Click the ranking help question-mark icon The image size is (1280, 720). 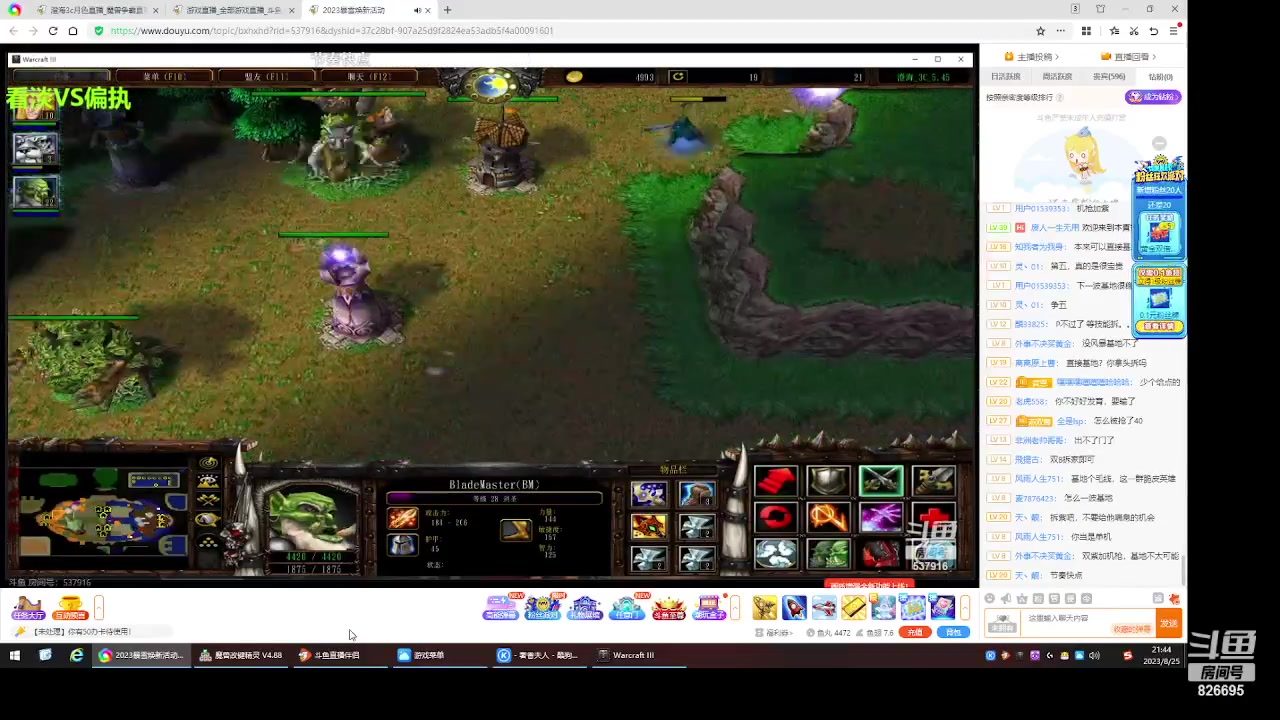(1059, 97)
